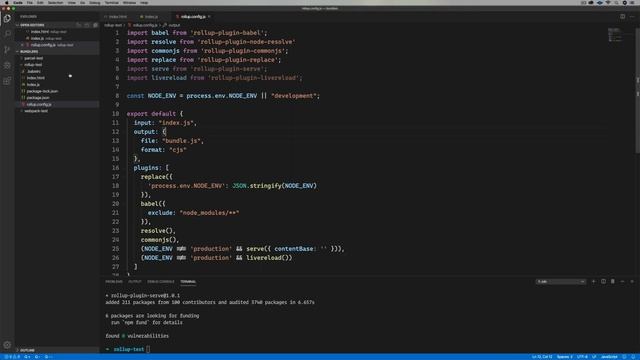Image resolution: width=640 pixels, height=360 pixels.
Task: Click JavaScript language mode in status bar
Action: [x=609, y=357]
